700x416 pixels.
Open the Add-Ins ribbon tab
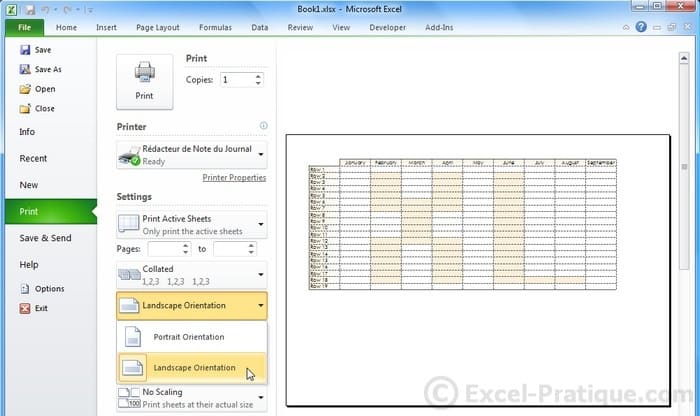pos(439,28)
